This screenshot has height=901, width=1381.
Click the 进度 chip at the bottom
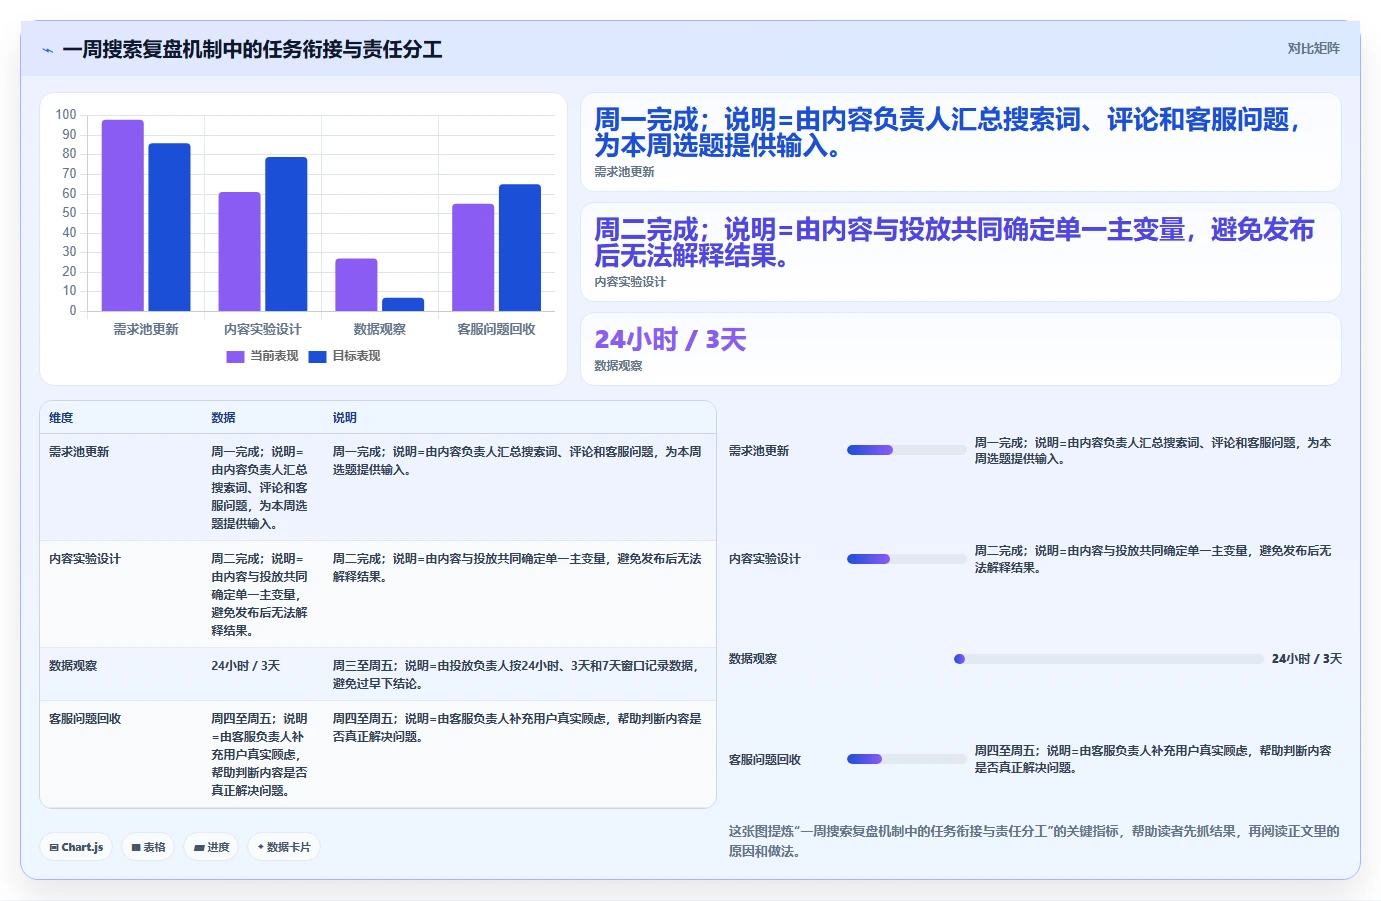click(212, 847)
